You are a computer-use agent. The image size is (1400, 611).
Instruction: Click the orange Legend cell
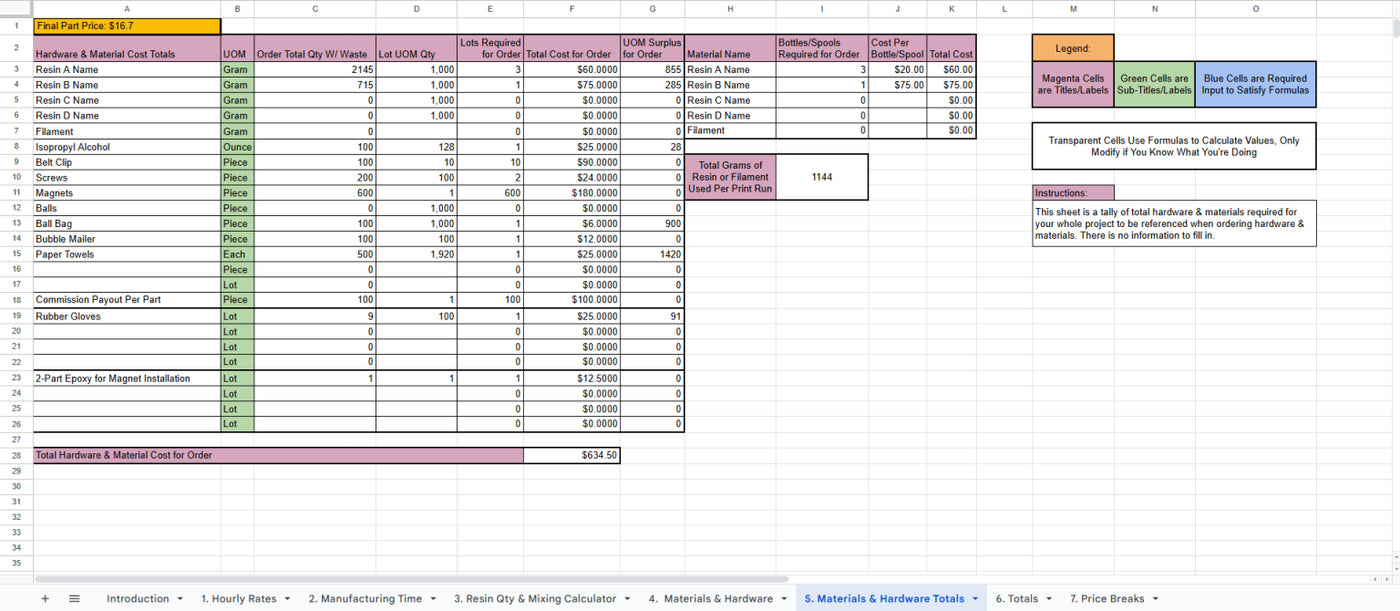point(1072,48)
